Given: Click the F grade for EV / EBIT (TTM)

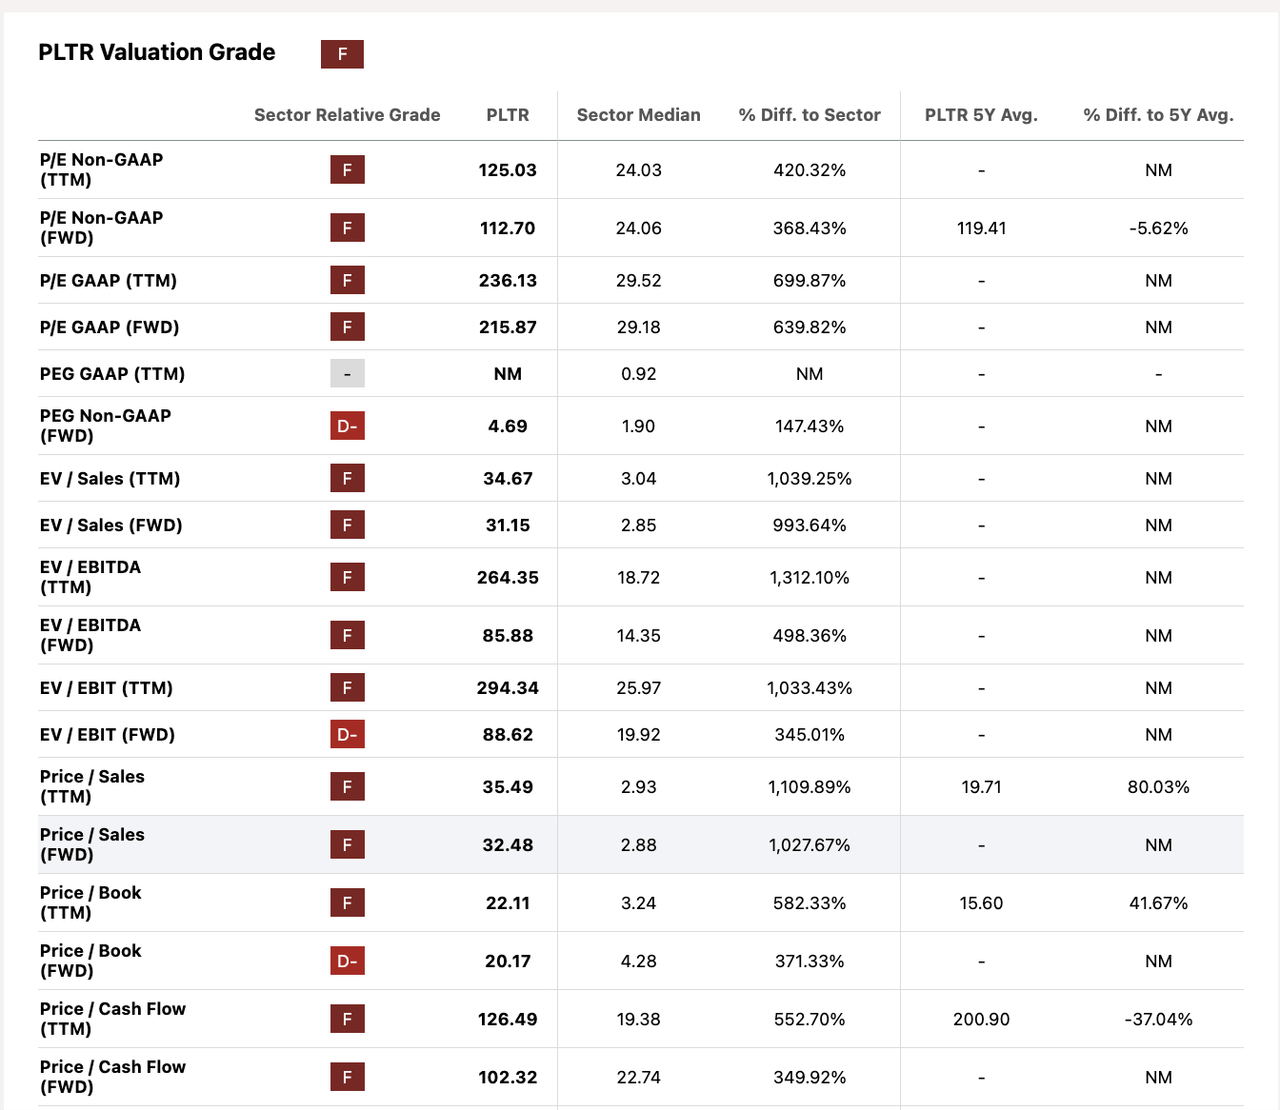Looking at the screenshot, I should [347, 687].
